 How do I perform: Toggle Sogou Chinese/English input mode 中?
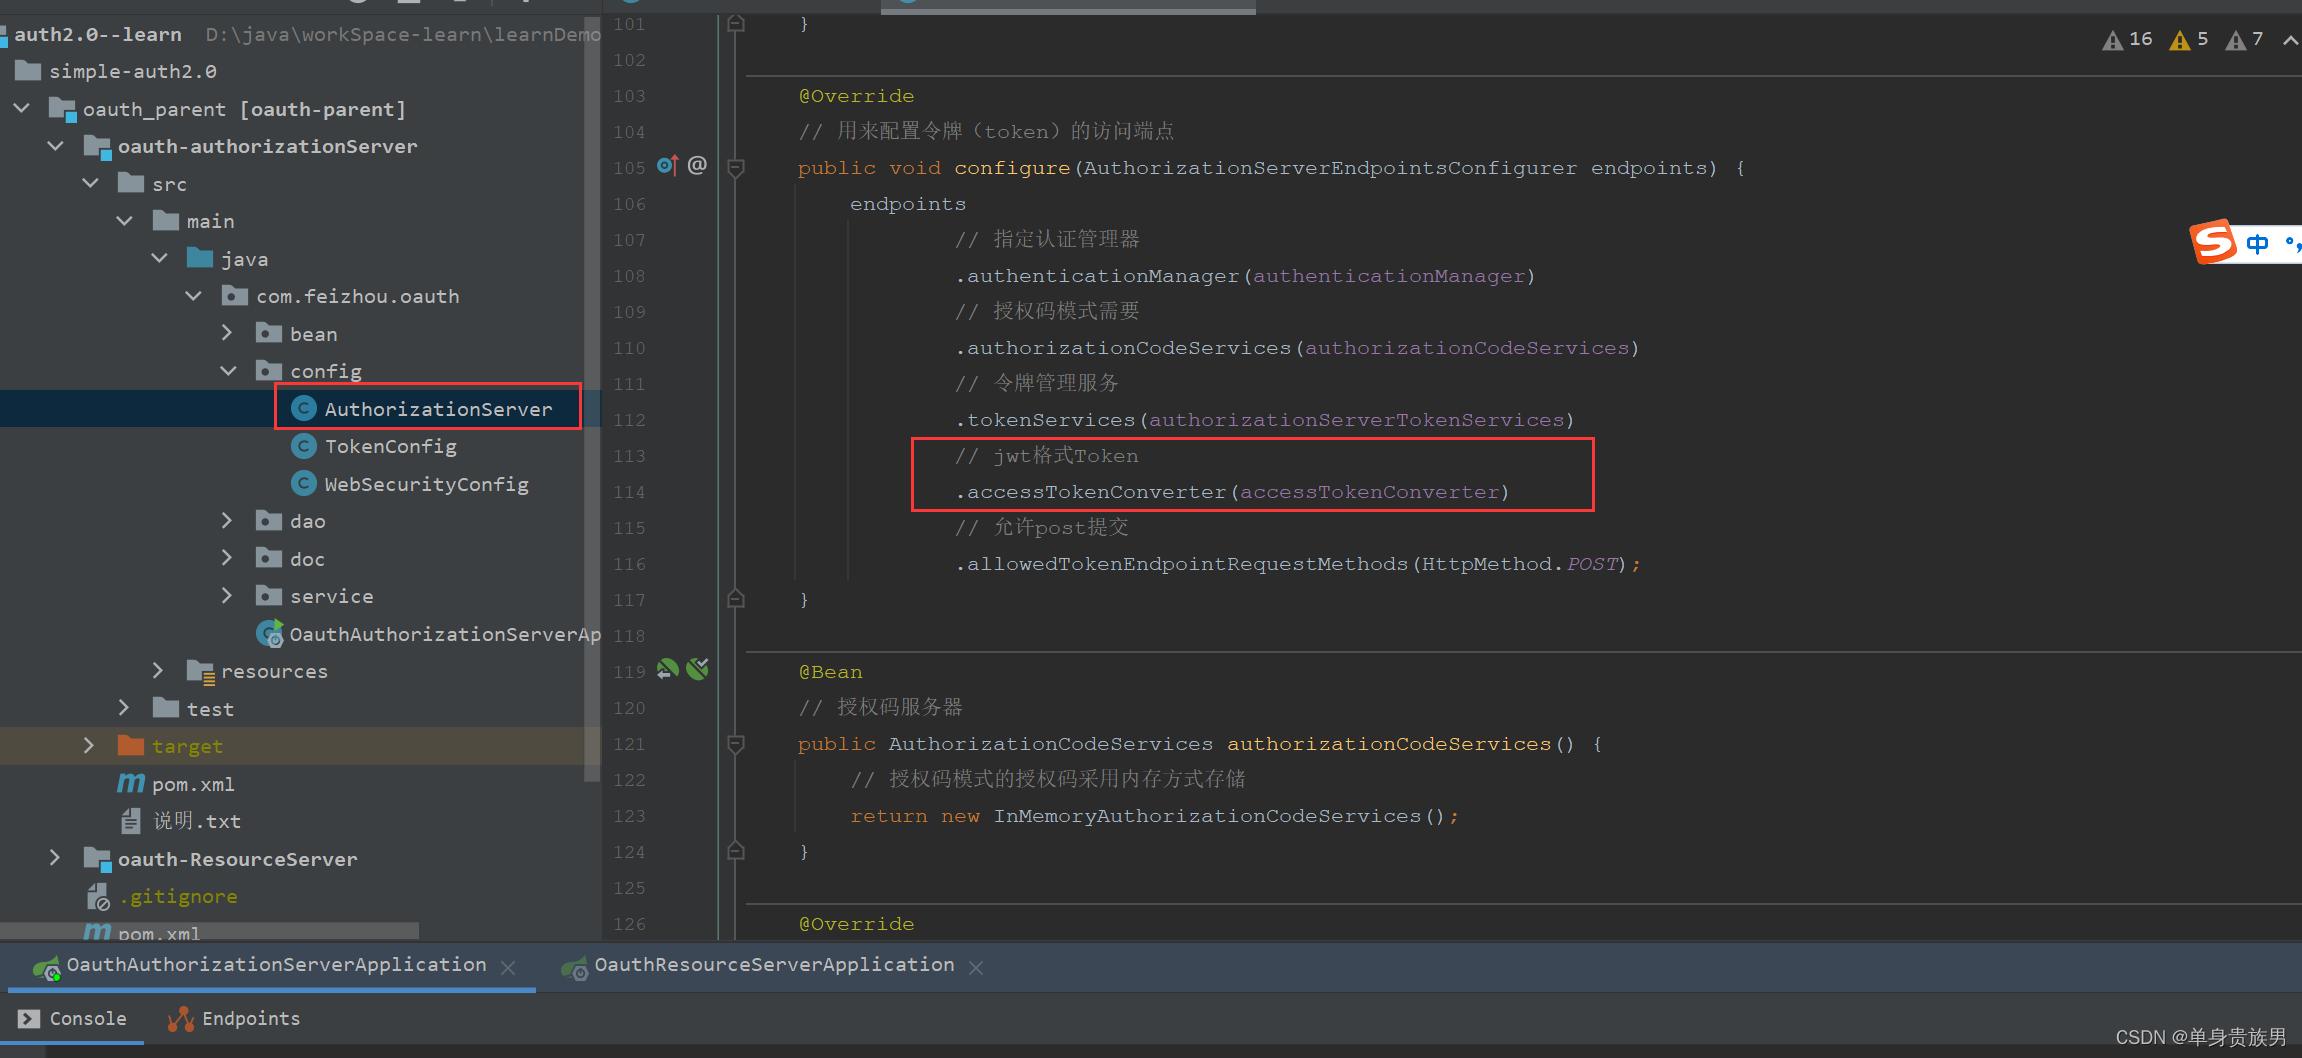point(2257,243)
